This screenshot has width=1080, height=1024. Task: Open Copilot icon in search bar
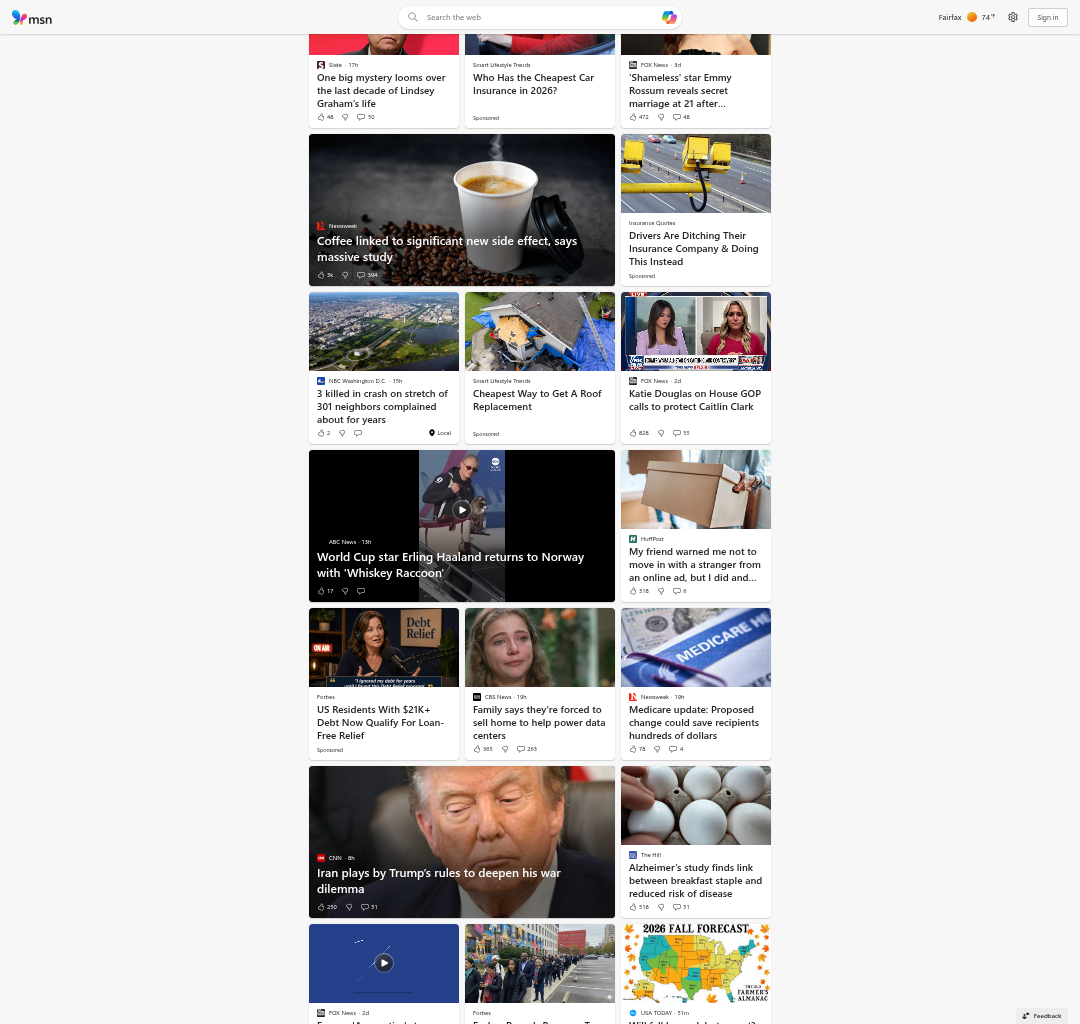[669, 17]
